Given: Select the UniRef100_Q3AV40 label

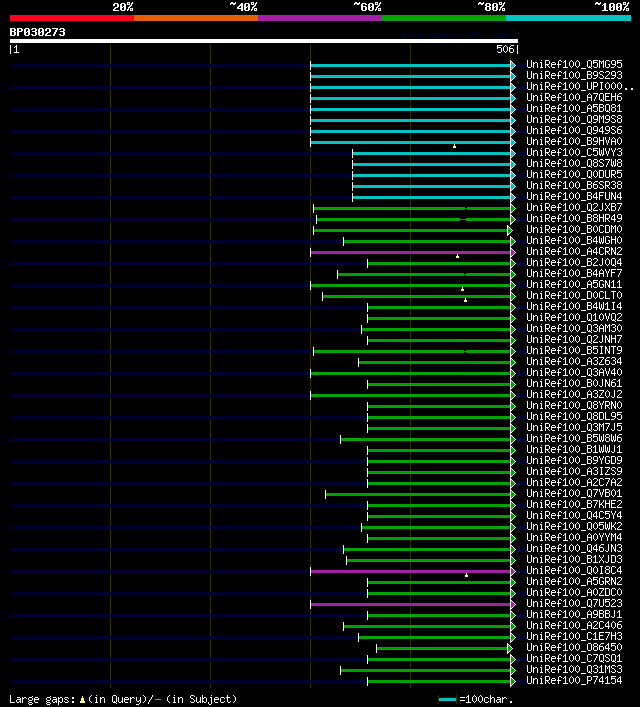Looking at the screenshot, I should click(574, 372).
